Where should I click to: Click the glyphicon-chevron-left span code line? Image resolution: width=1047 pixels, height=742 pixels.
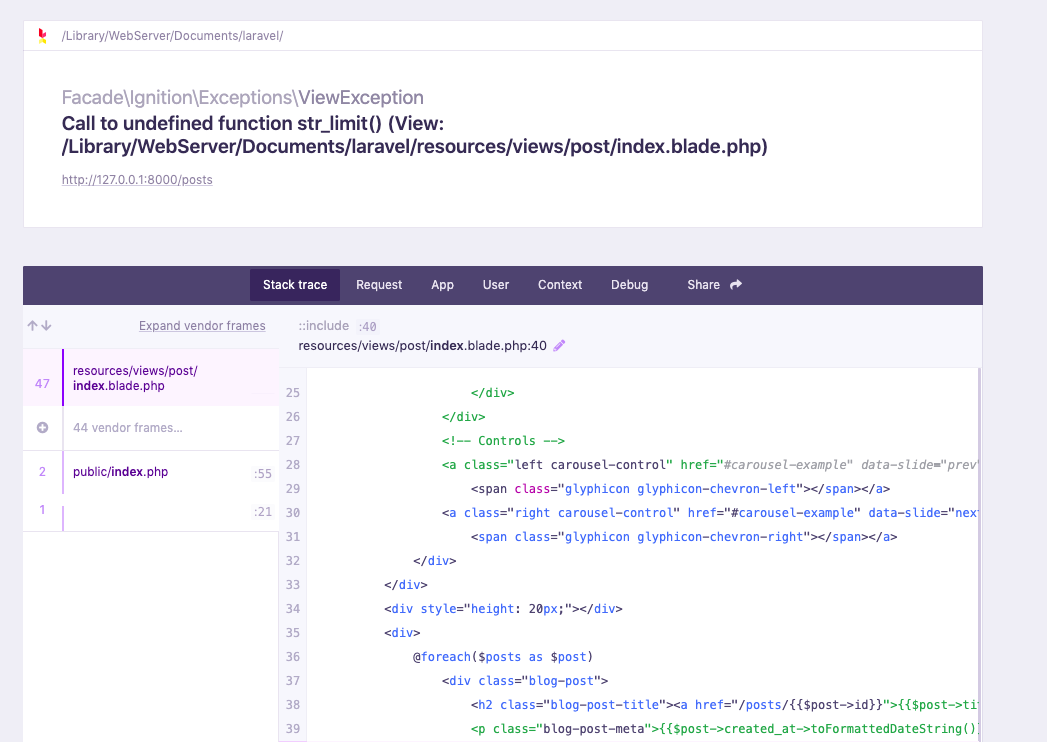coord(680,489)
